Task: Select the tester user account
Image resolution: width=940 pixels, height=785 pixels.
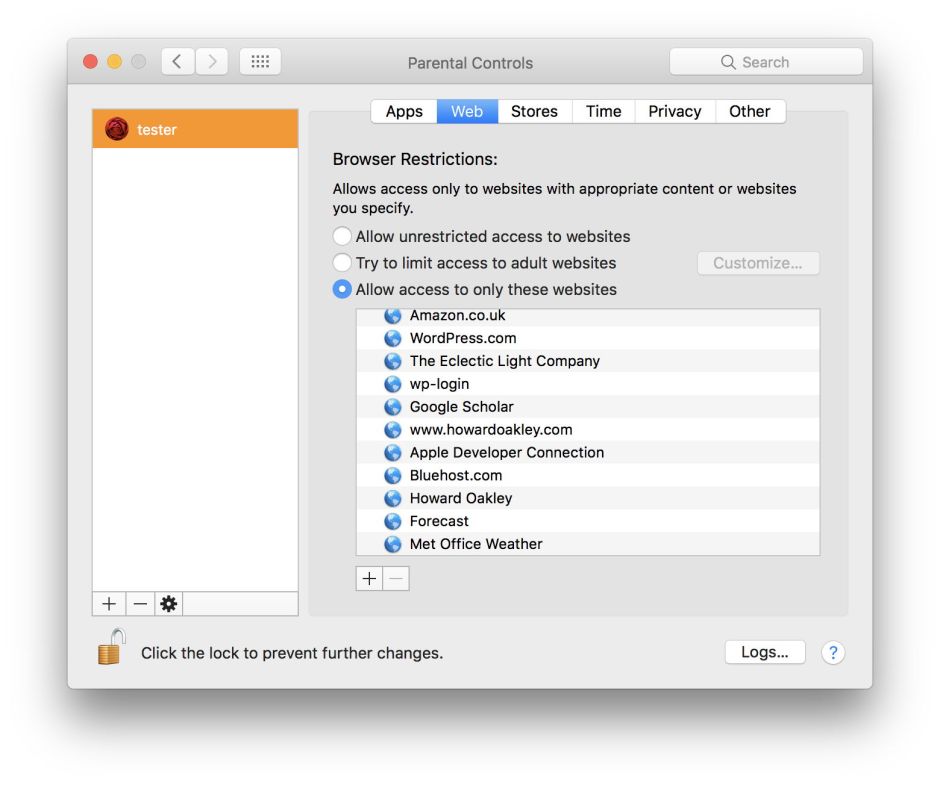Action: [195, 129]
